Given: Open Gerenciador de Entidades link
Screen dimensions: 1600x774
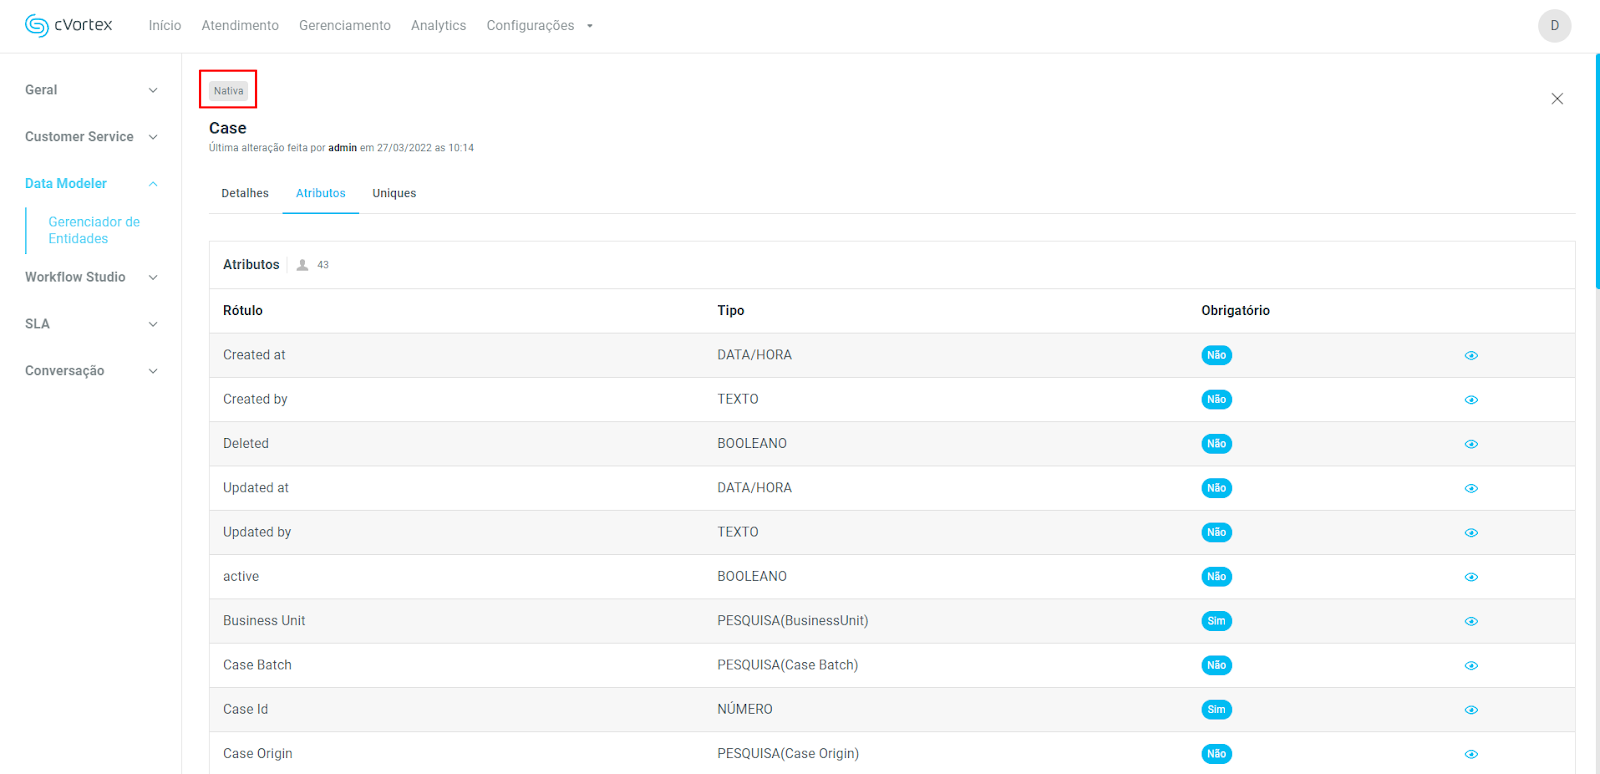Looking at the screenshot, I should 94,230.
